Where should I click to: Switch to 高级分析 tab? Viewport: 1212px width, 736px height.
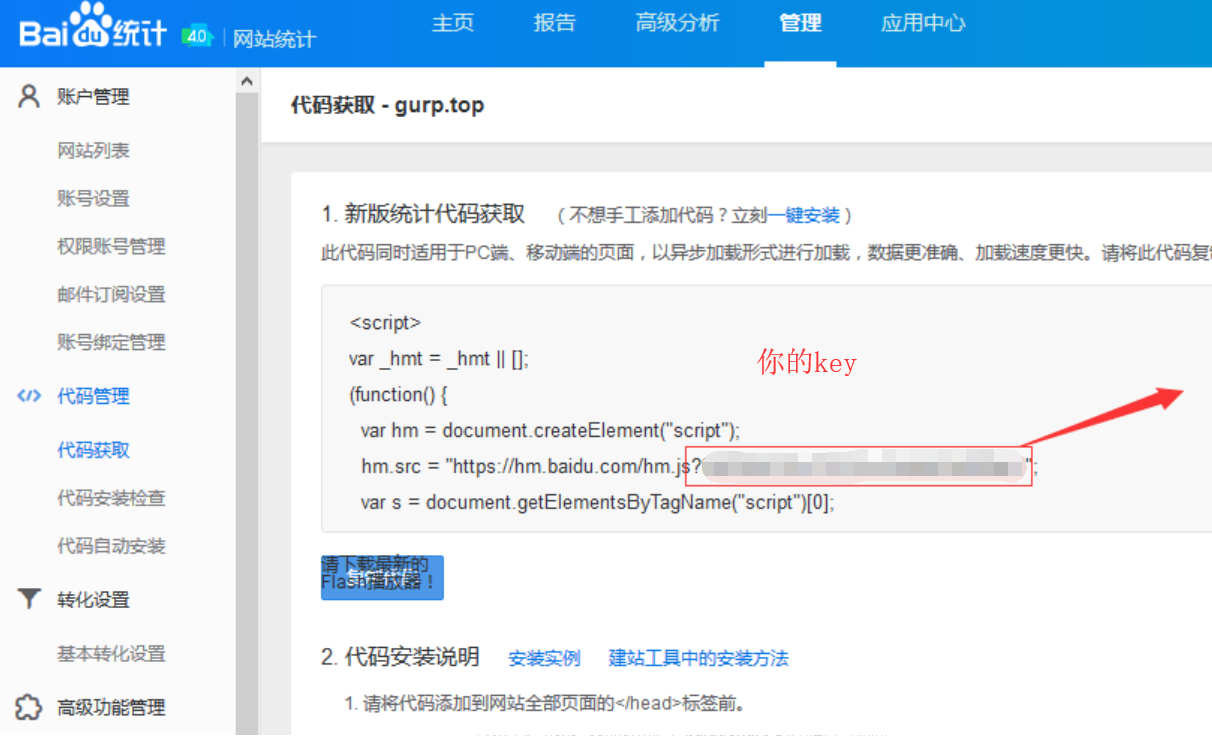(677, 23)
